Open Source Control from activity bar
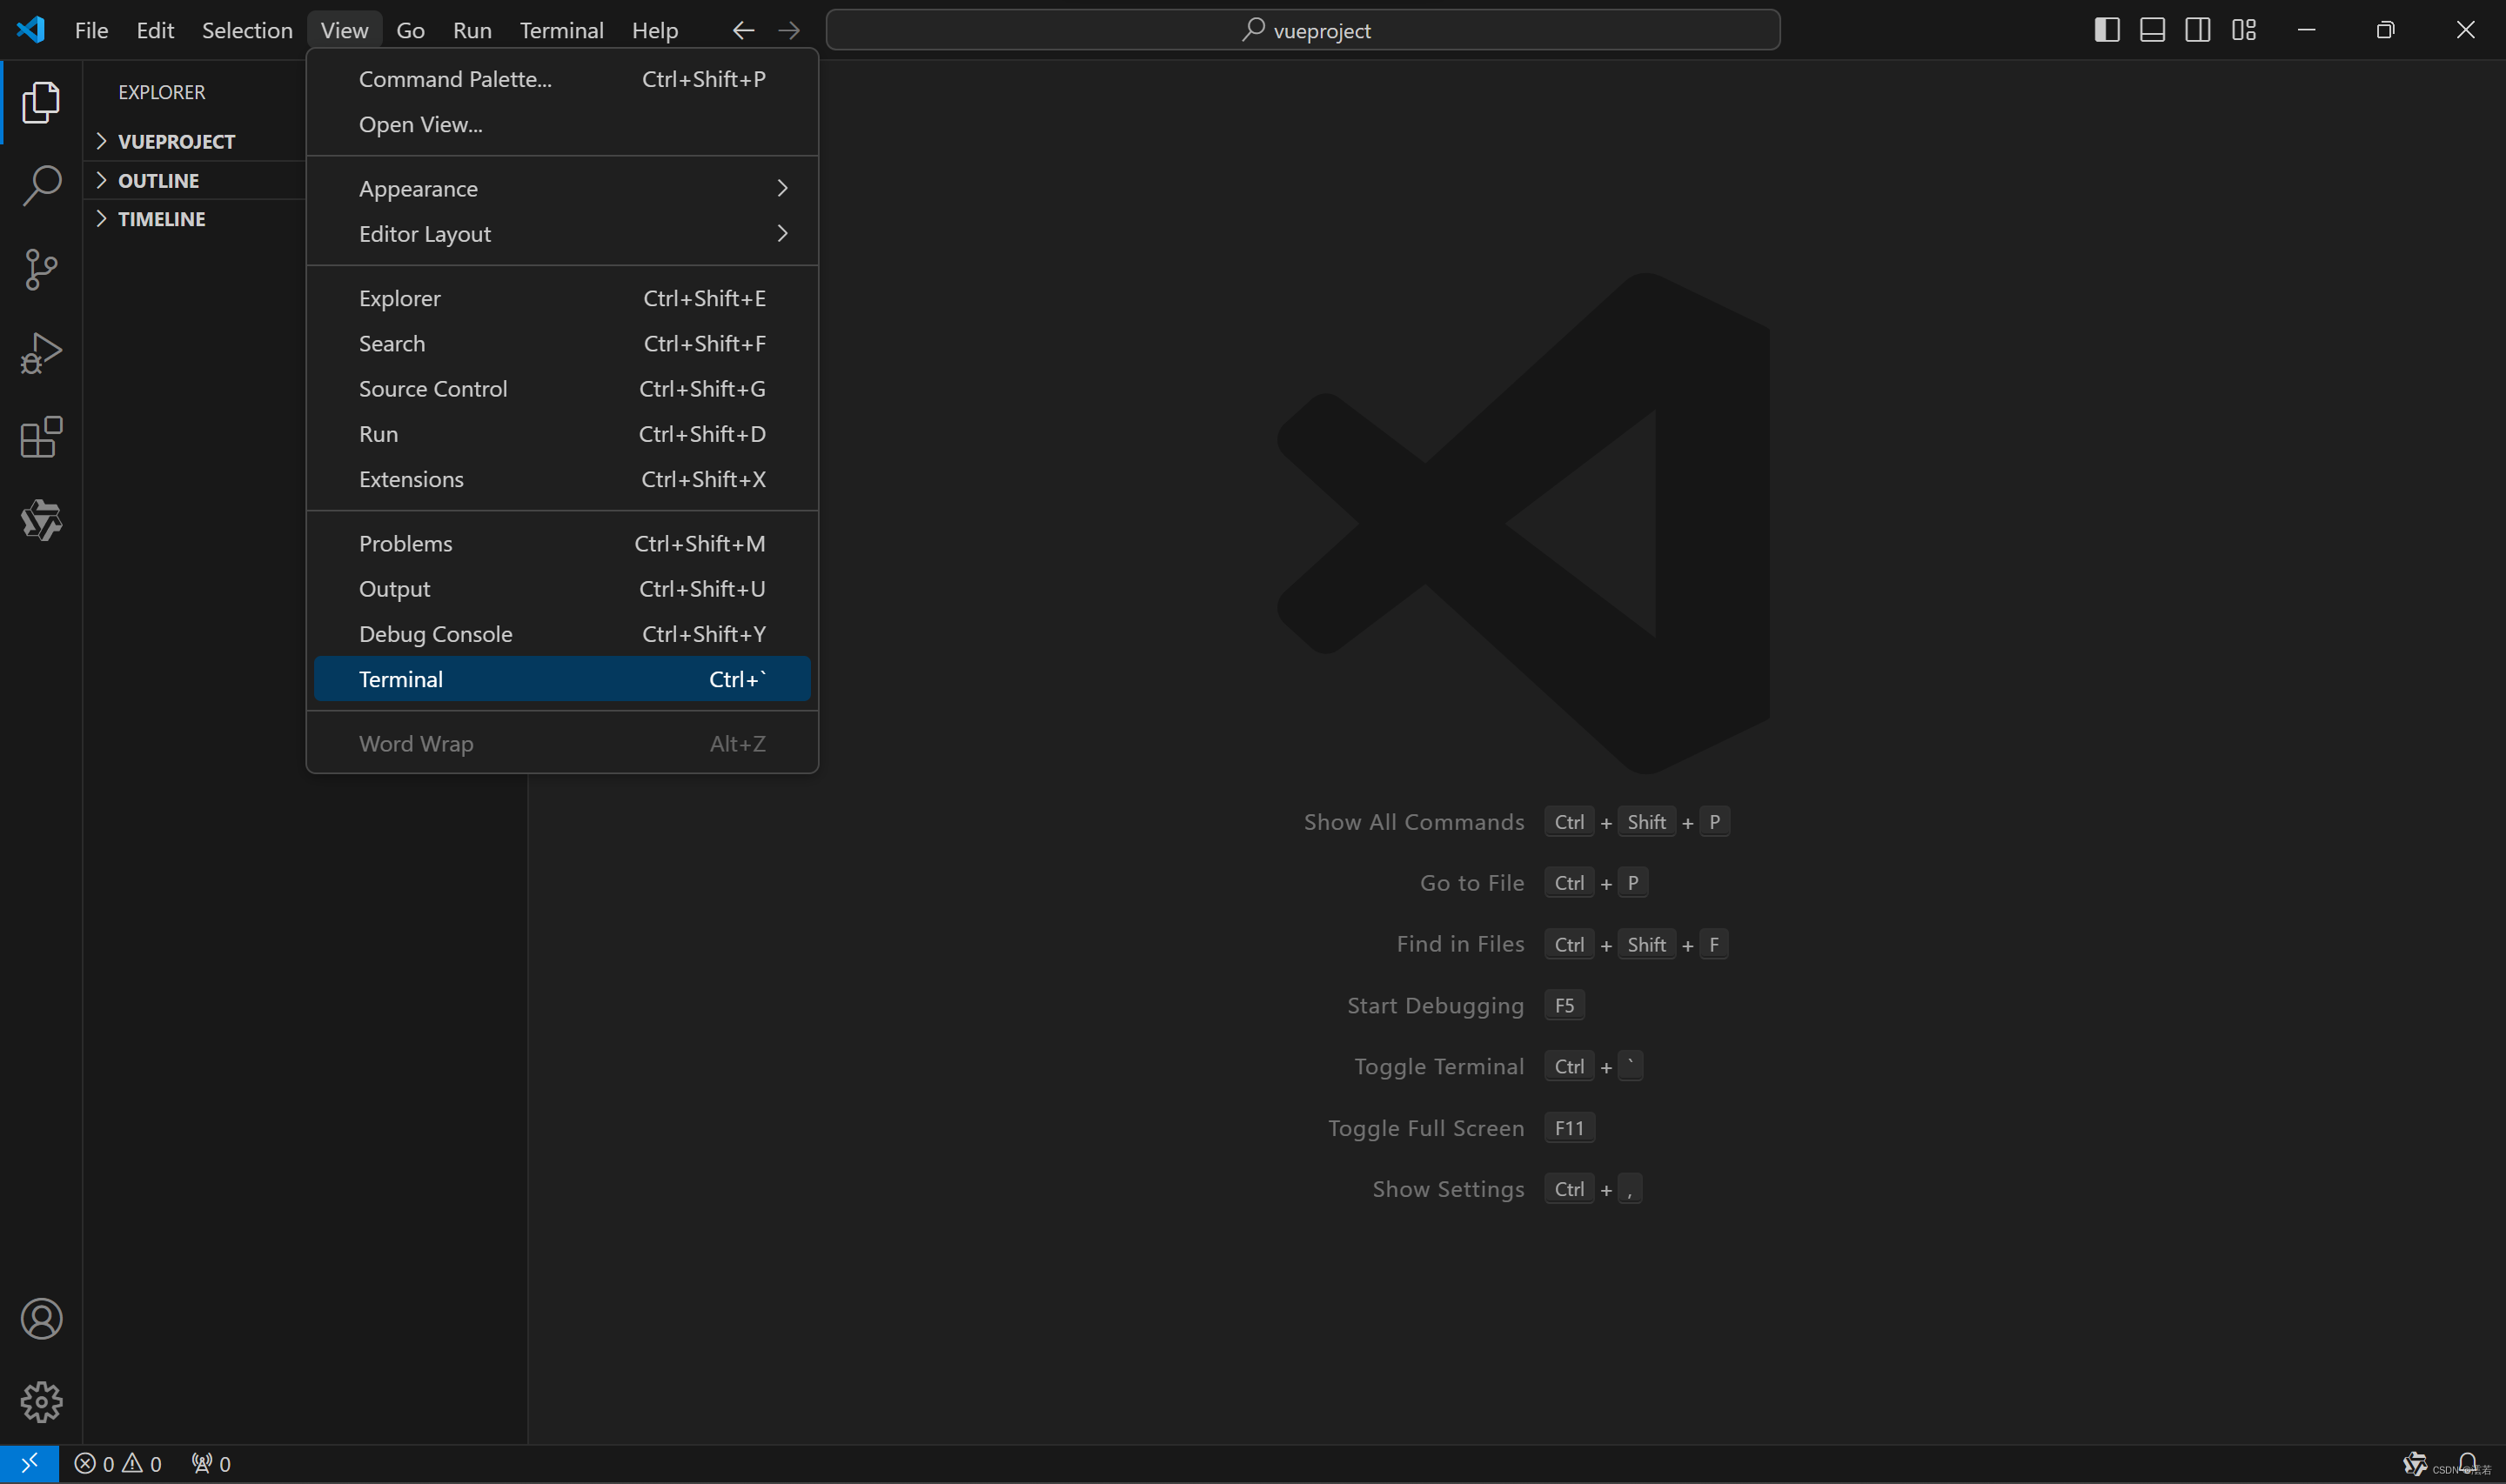 41,269
